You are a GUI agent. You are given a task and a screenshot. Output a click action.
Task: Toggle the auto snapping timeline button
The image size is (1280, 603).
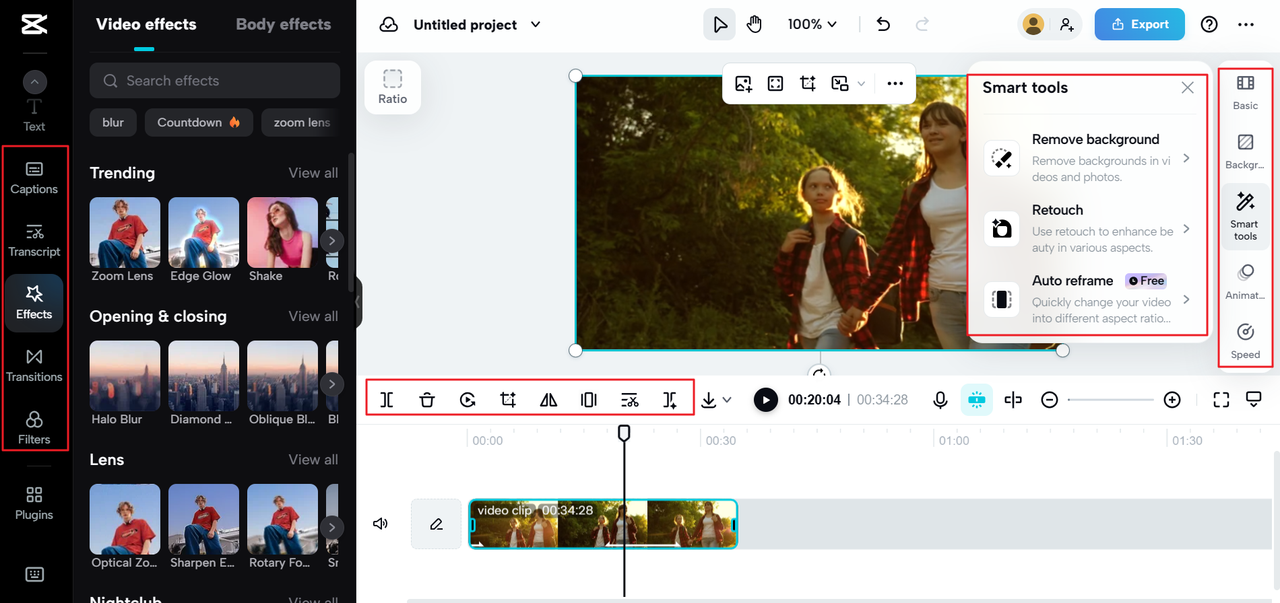coord(977,400)
